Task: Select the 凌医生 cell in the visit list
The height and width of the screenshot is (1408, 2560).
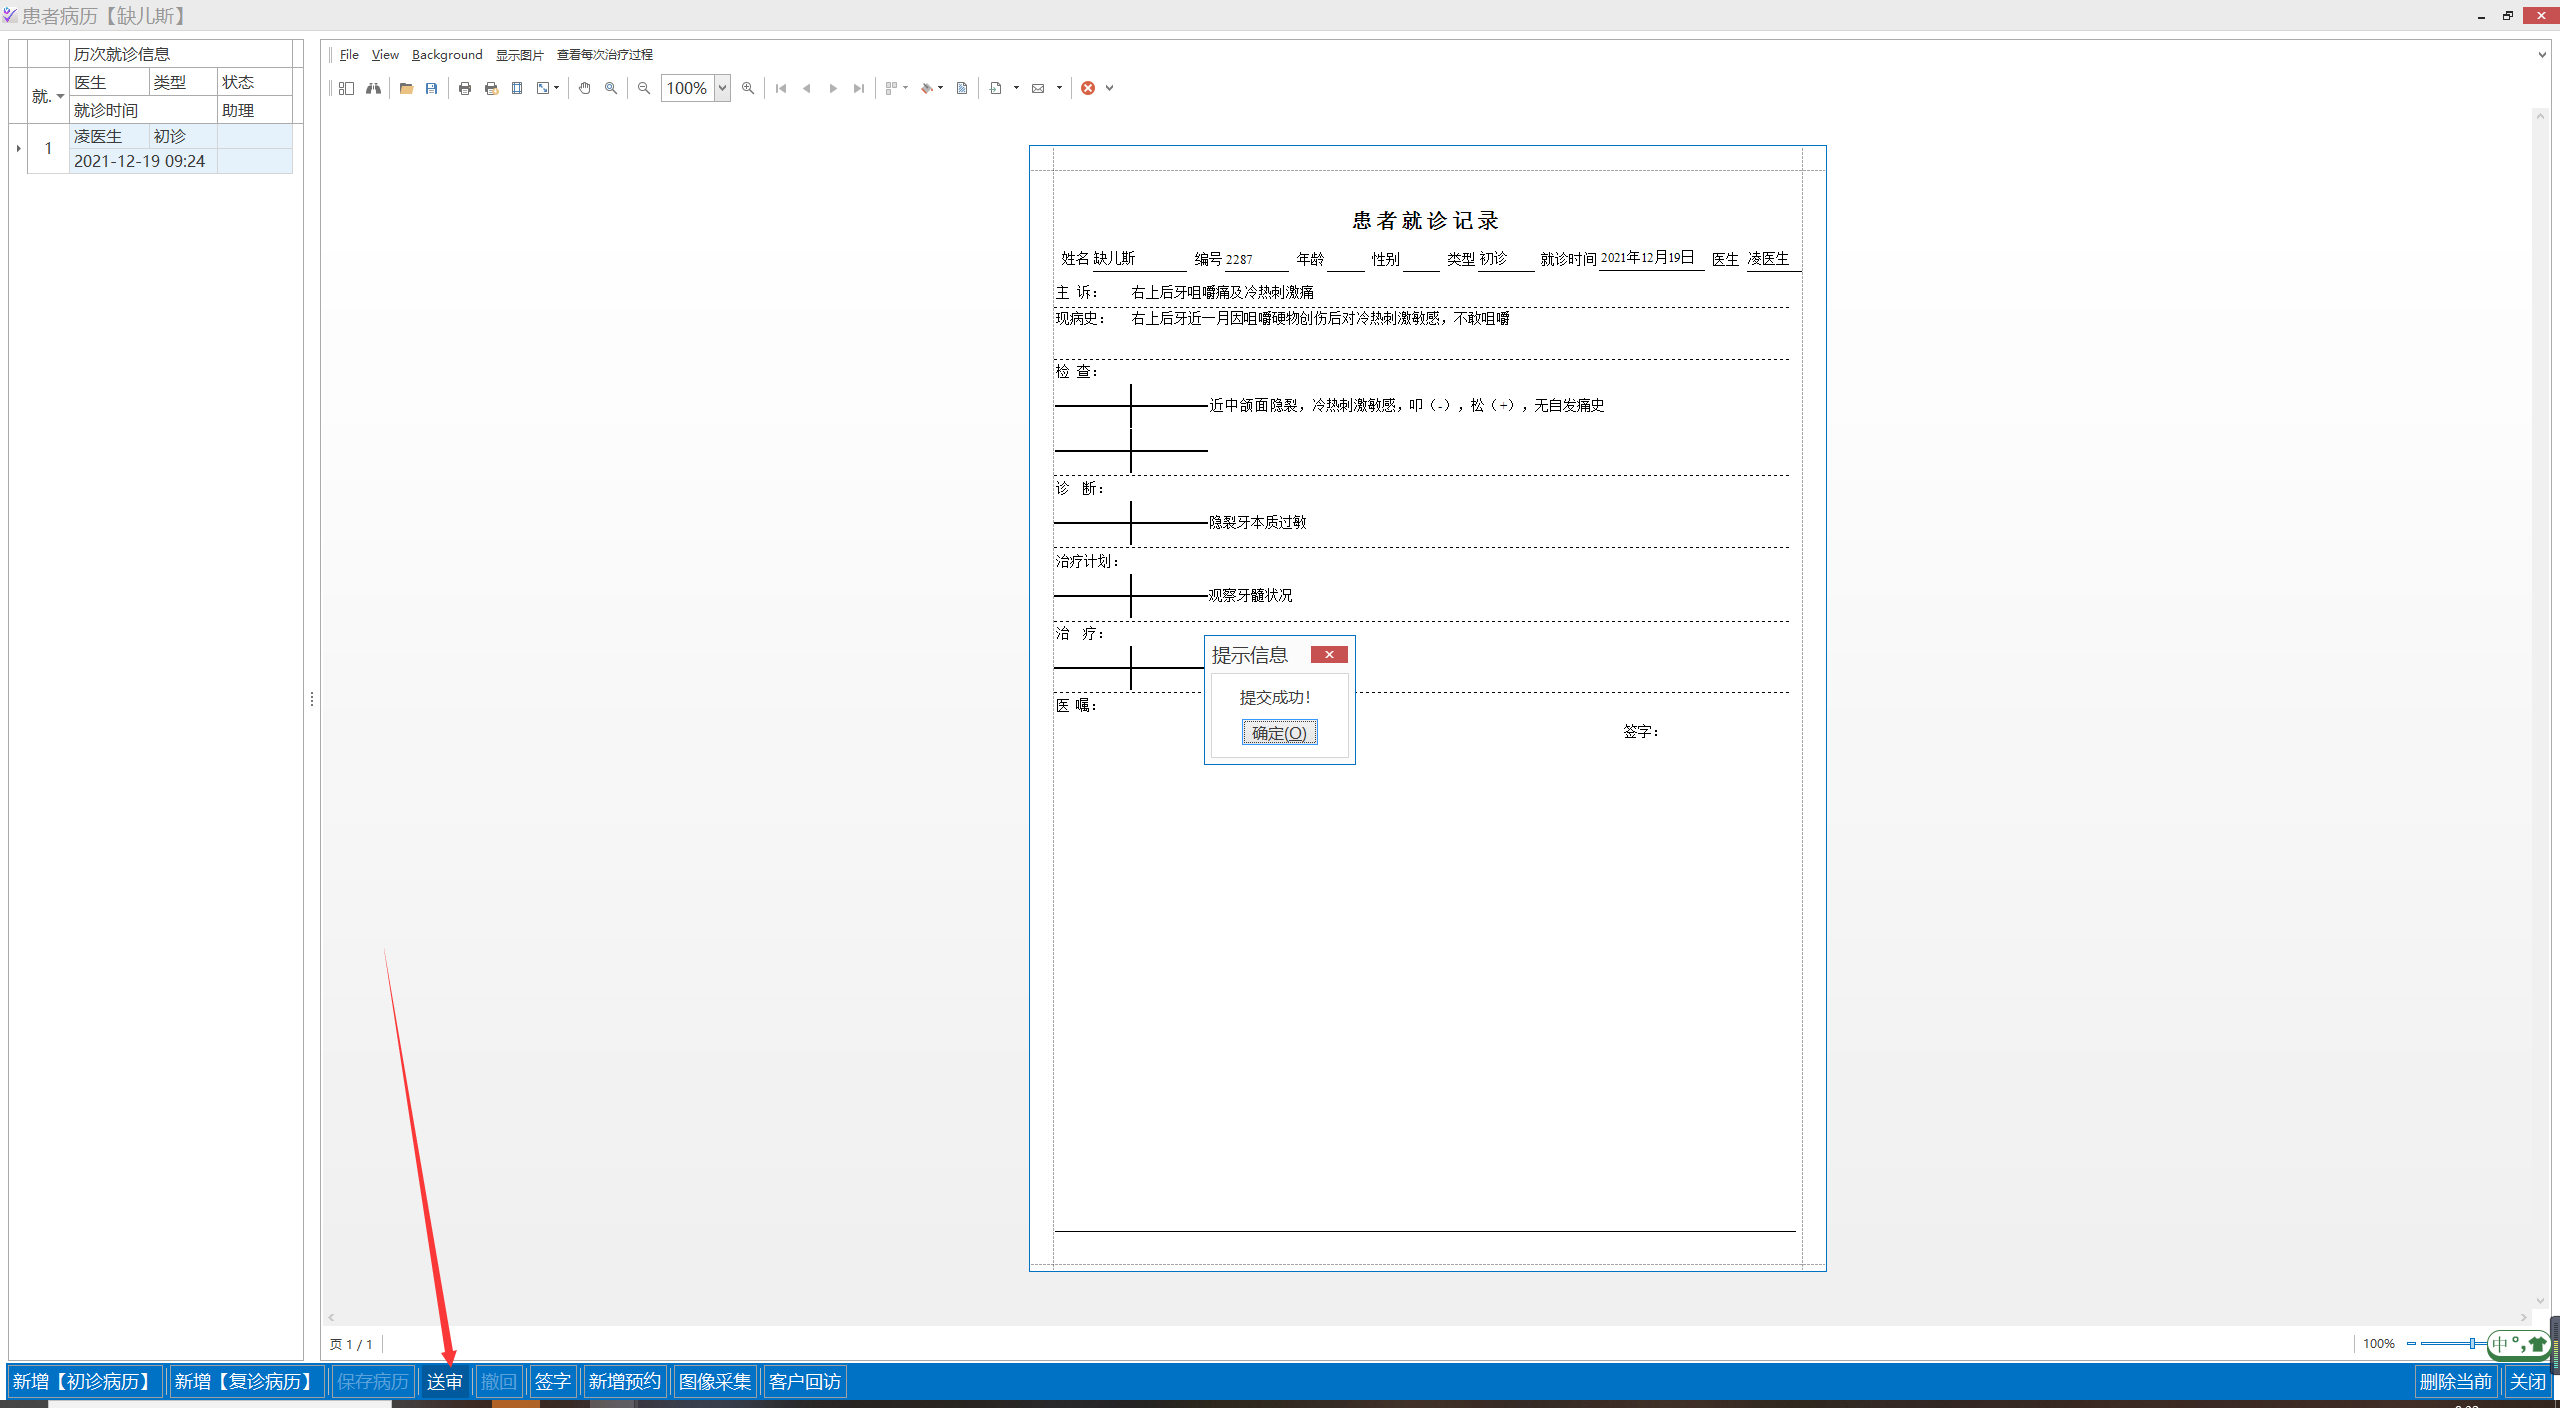Action: pos(109,136)
